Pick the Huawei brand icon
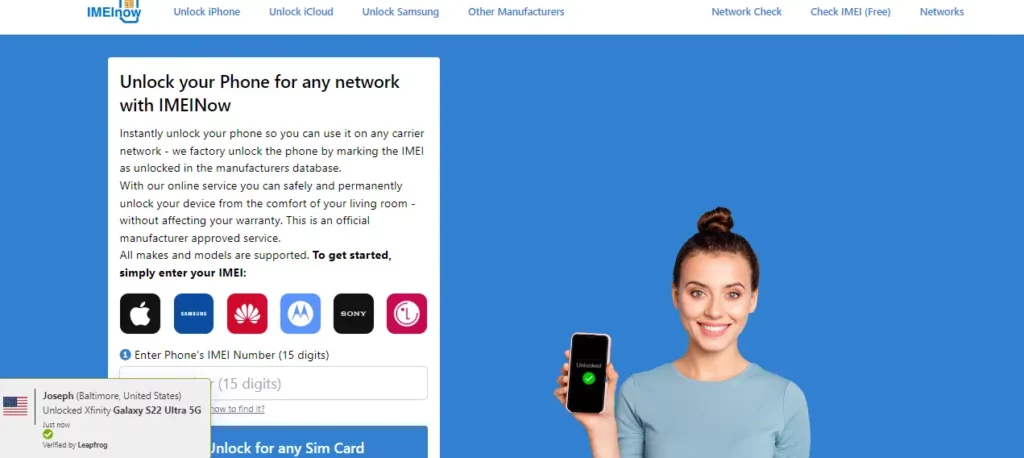The height and width of the screenshot is (458, 1024). (247, 314)
